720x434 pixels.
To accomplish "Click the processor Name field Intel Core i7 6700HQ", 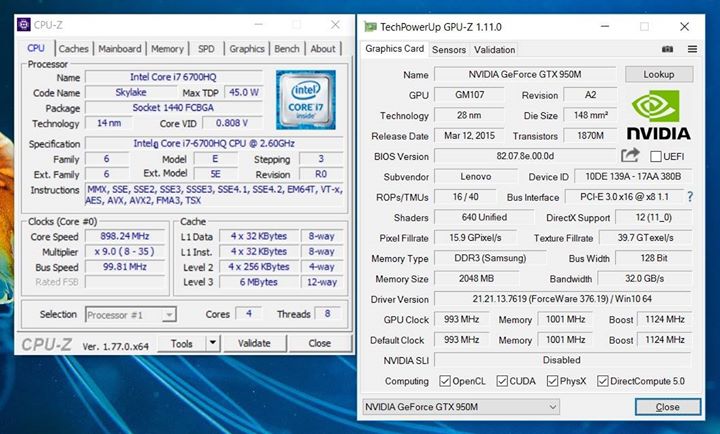I will click(174, 77).
